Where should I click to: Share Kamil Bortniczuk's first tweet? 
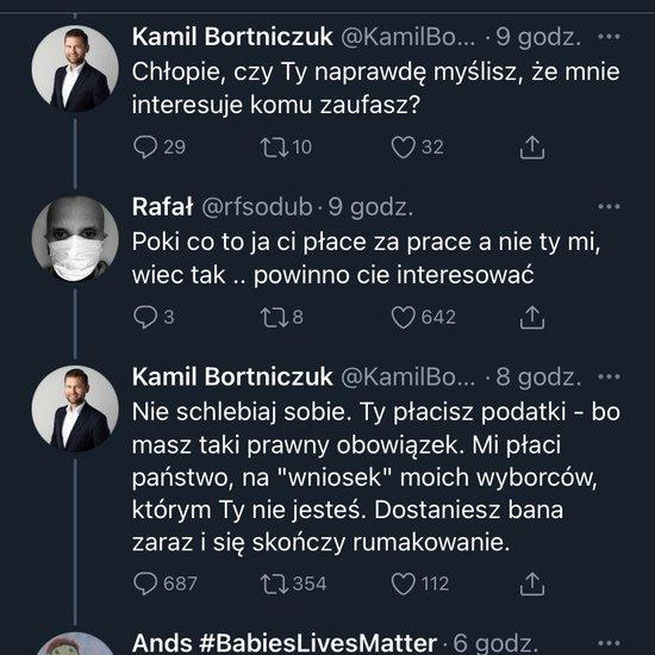(x=533, y=148)
